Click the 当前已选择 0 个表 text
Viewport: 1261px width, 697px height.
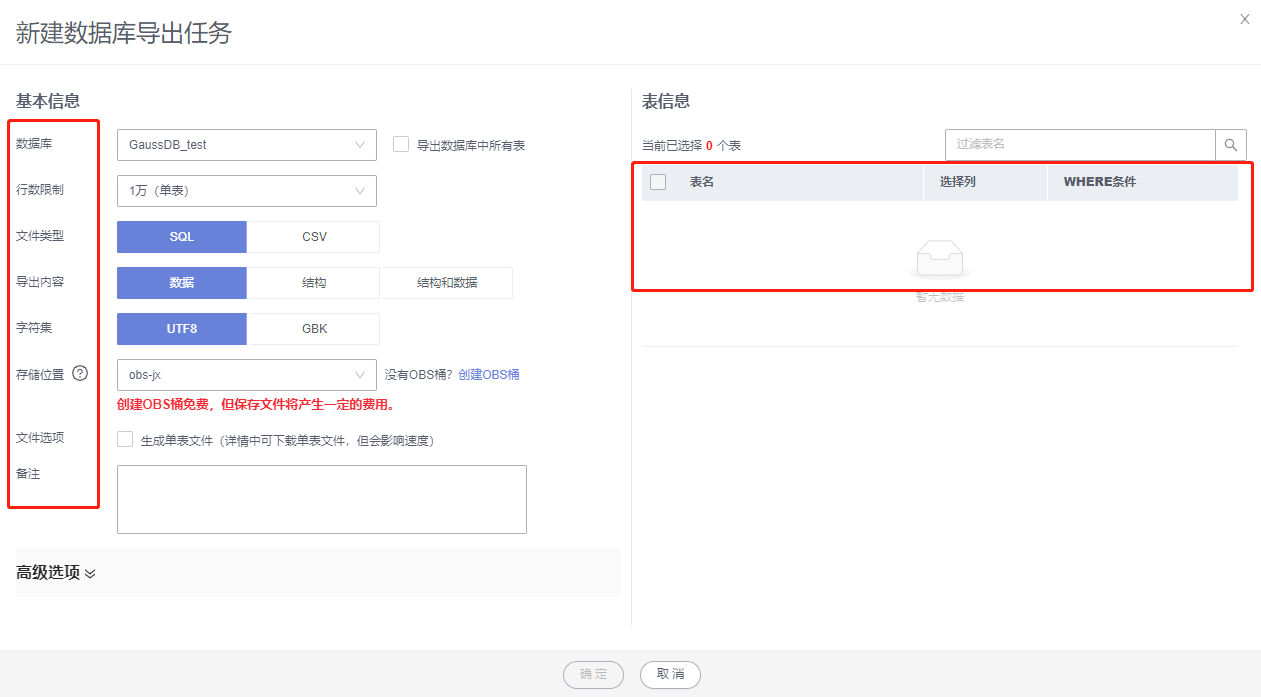coord(691,146)
